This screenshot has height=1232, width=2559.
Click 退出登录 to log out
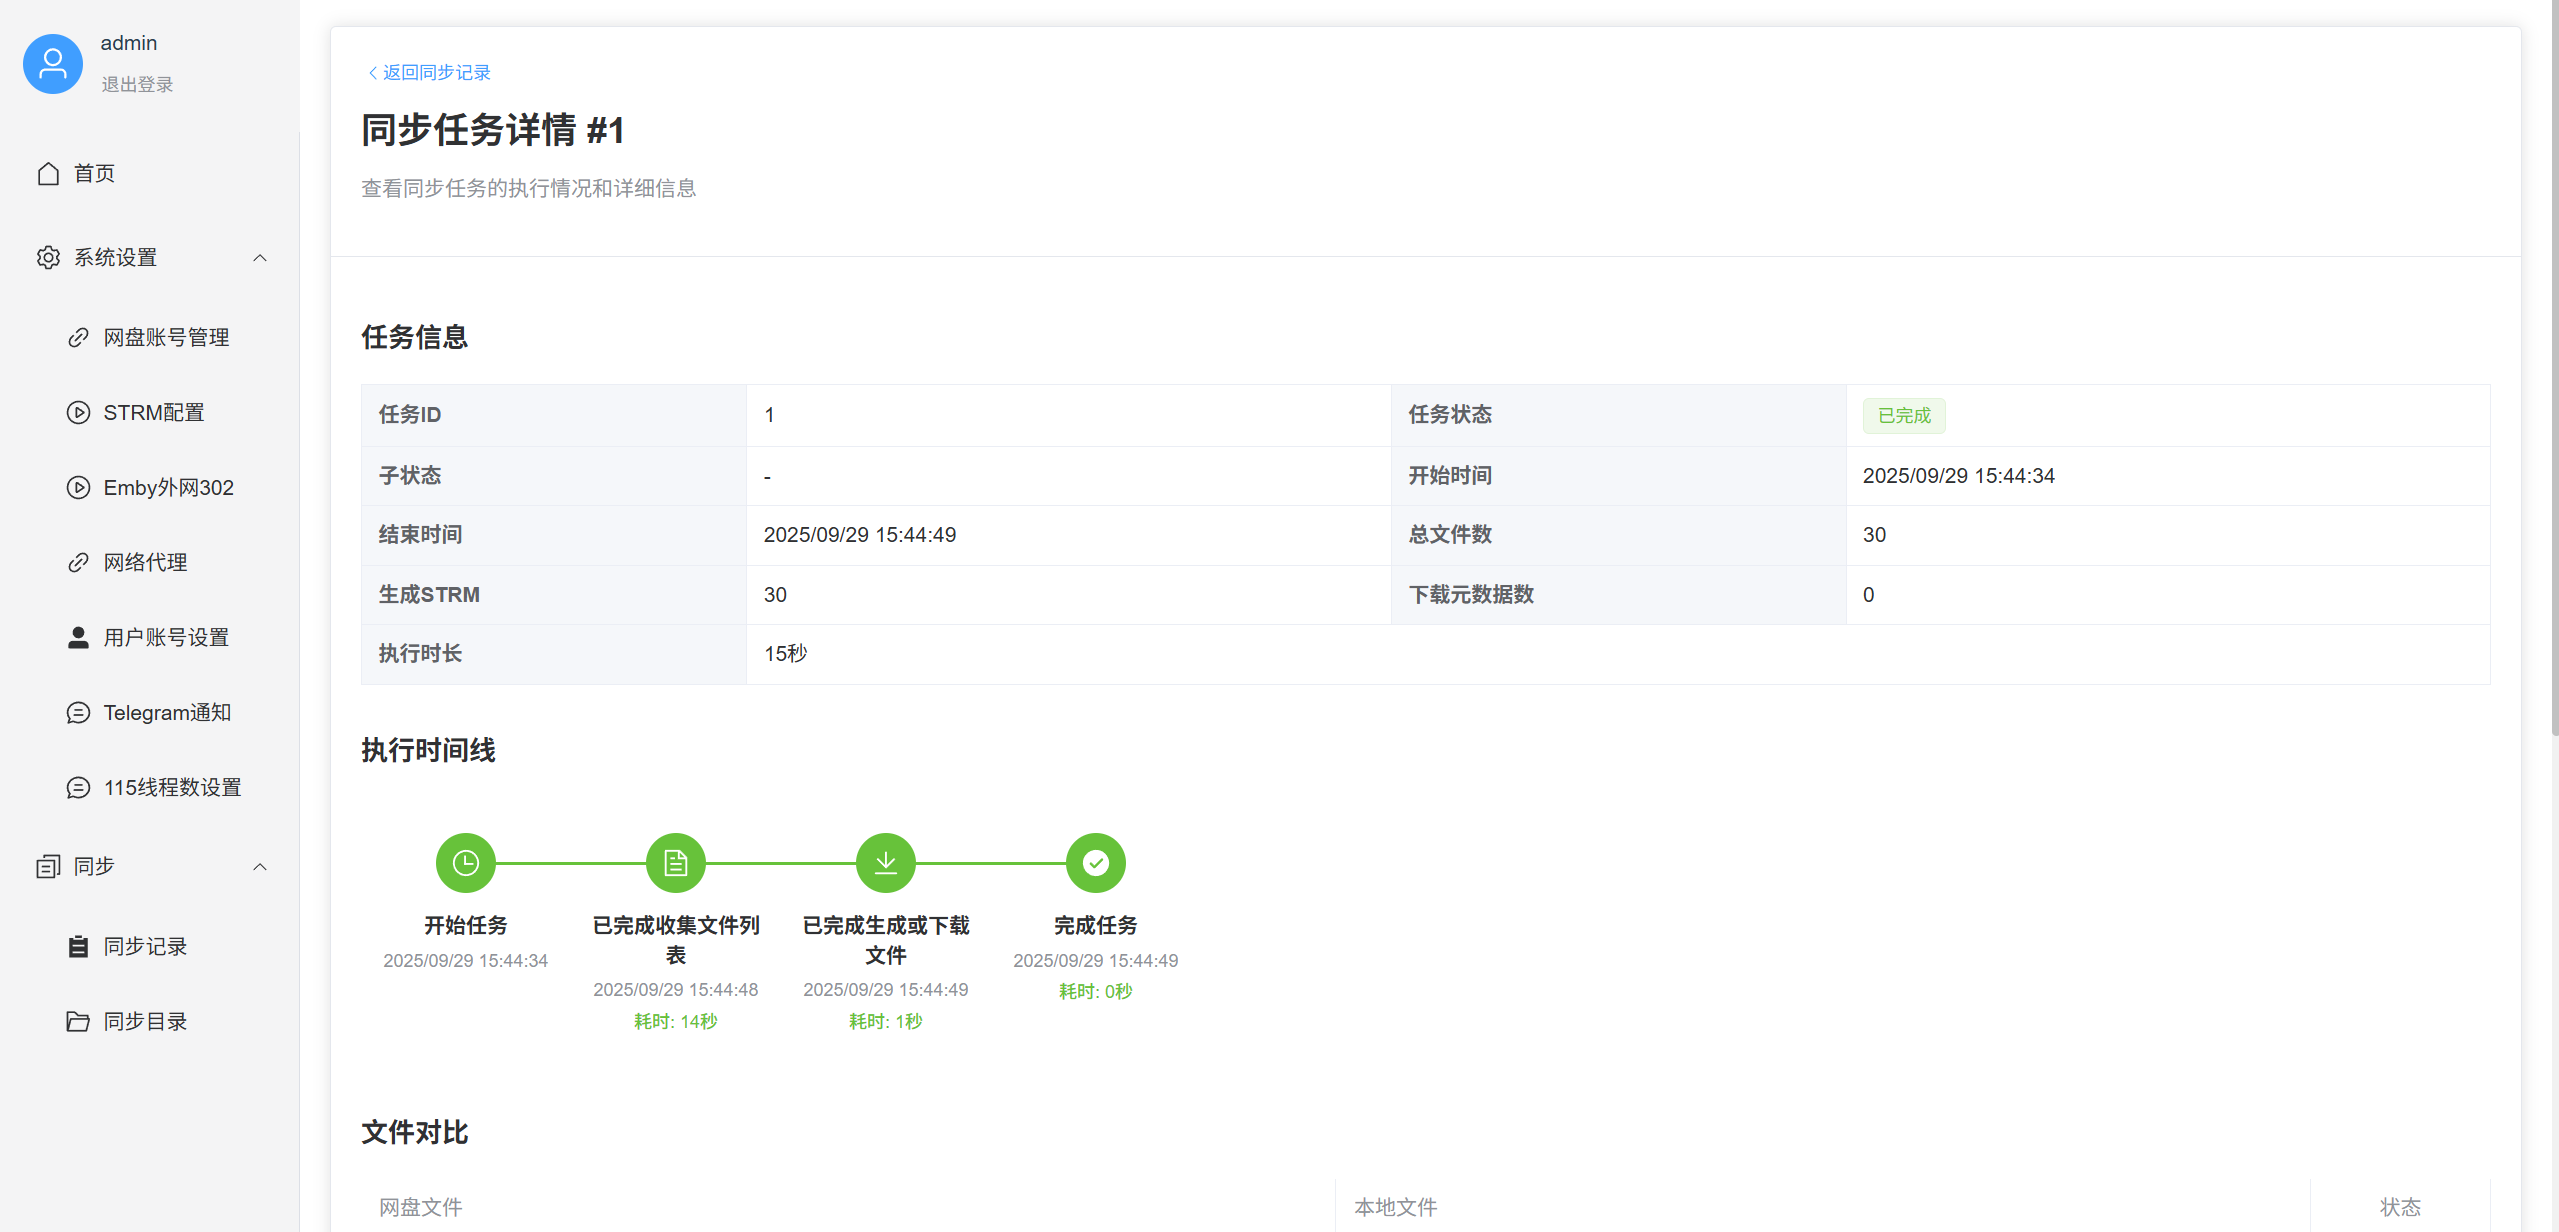(x=137, y=85)
